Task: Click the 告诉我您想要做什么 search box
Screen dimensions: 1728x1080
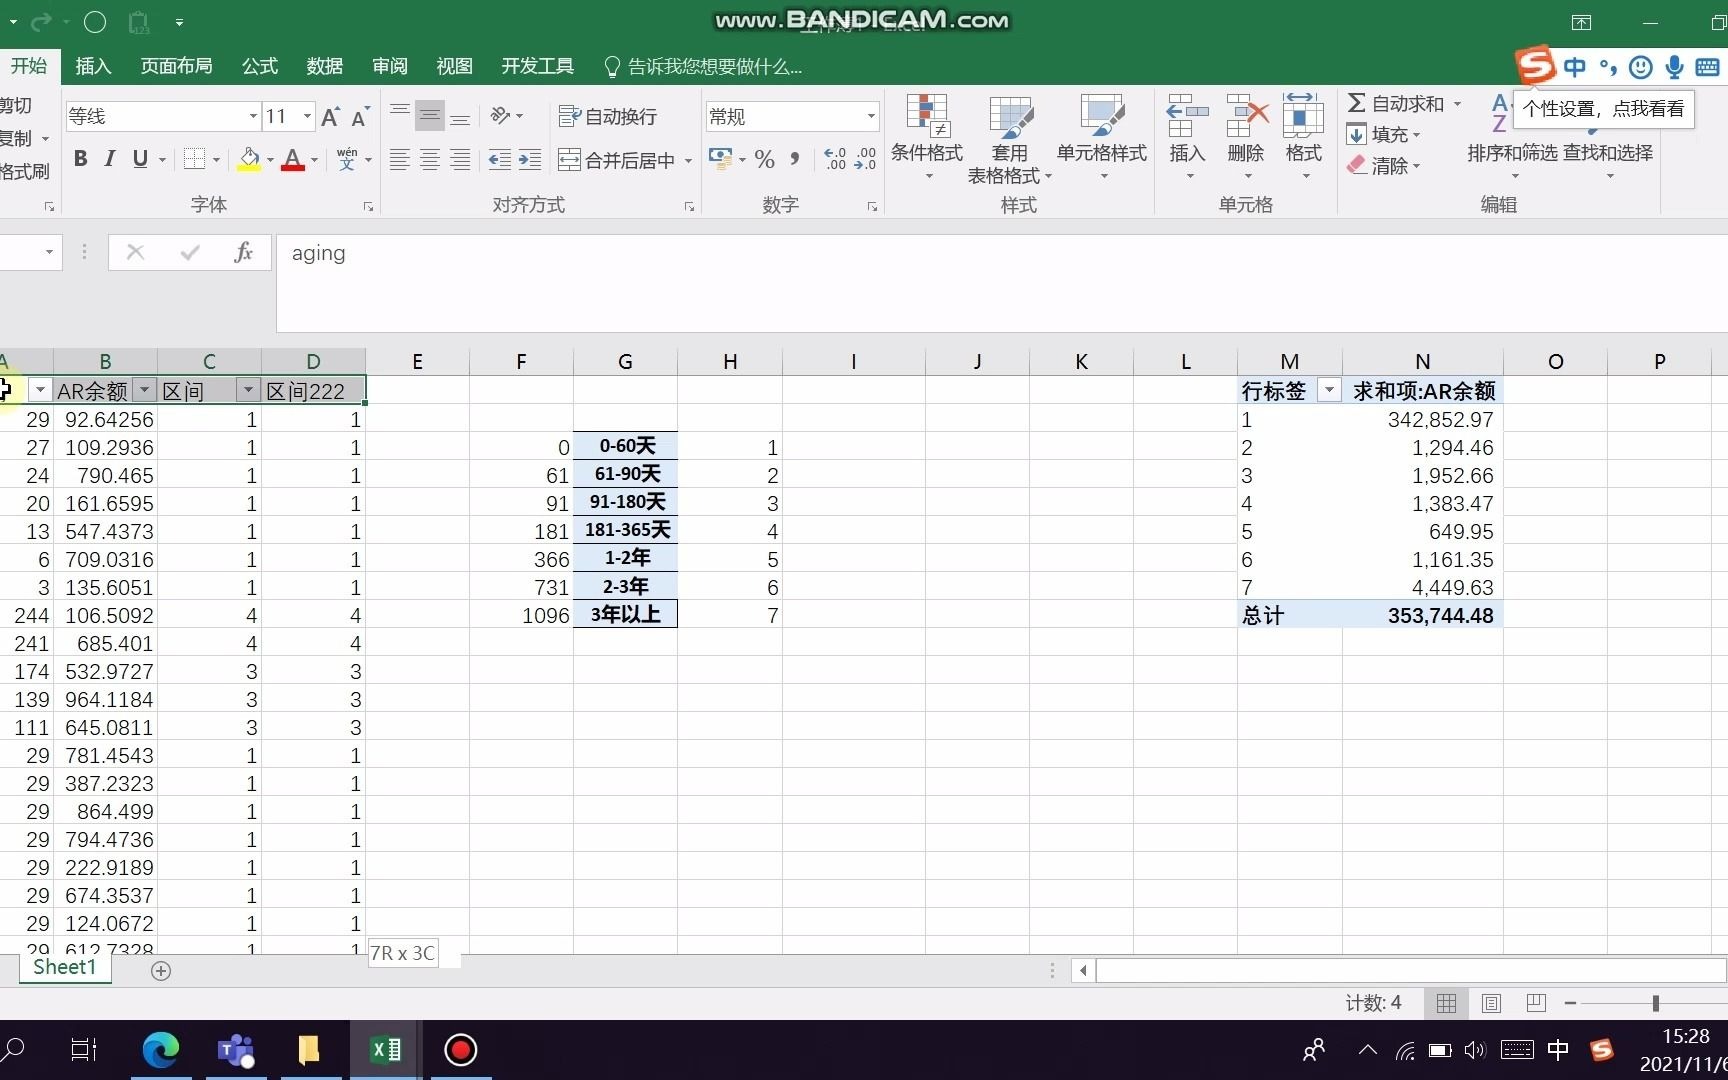Action: click(704, 67)
